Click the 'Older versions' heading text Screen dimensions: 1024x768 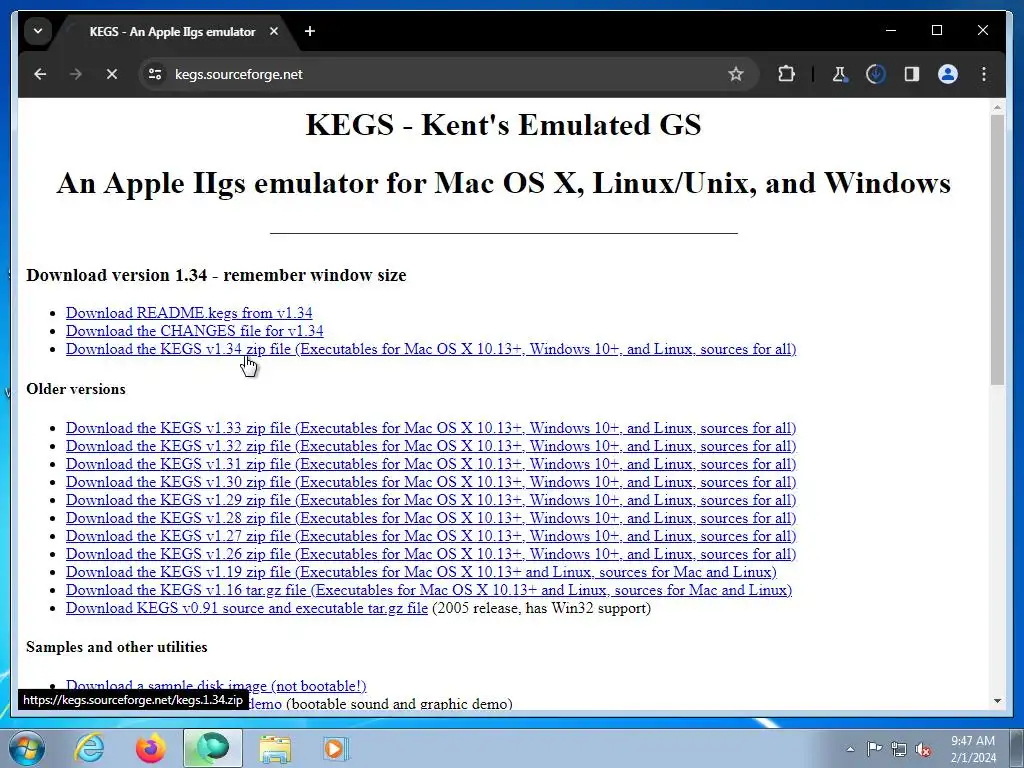point(76,389)
